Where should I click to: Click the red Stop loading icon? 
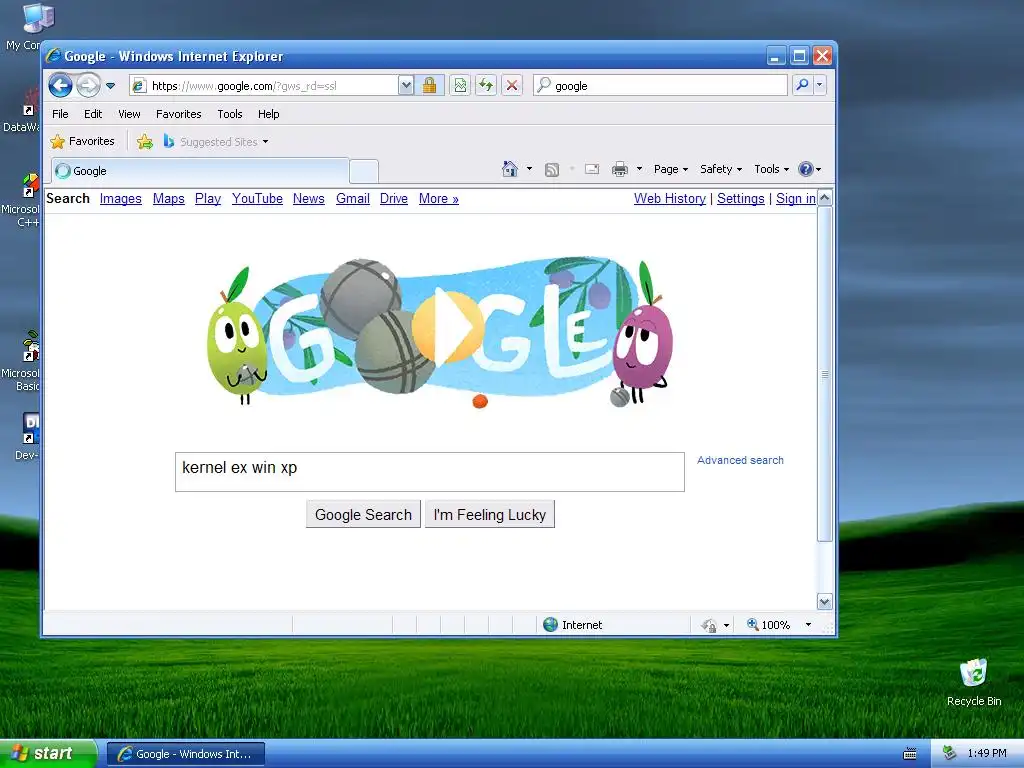tap(512, 86)
